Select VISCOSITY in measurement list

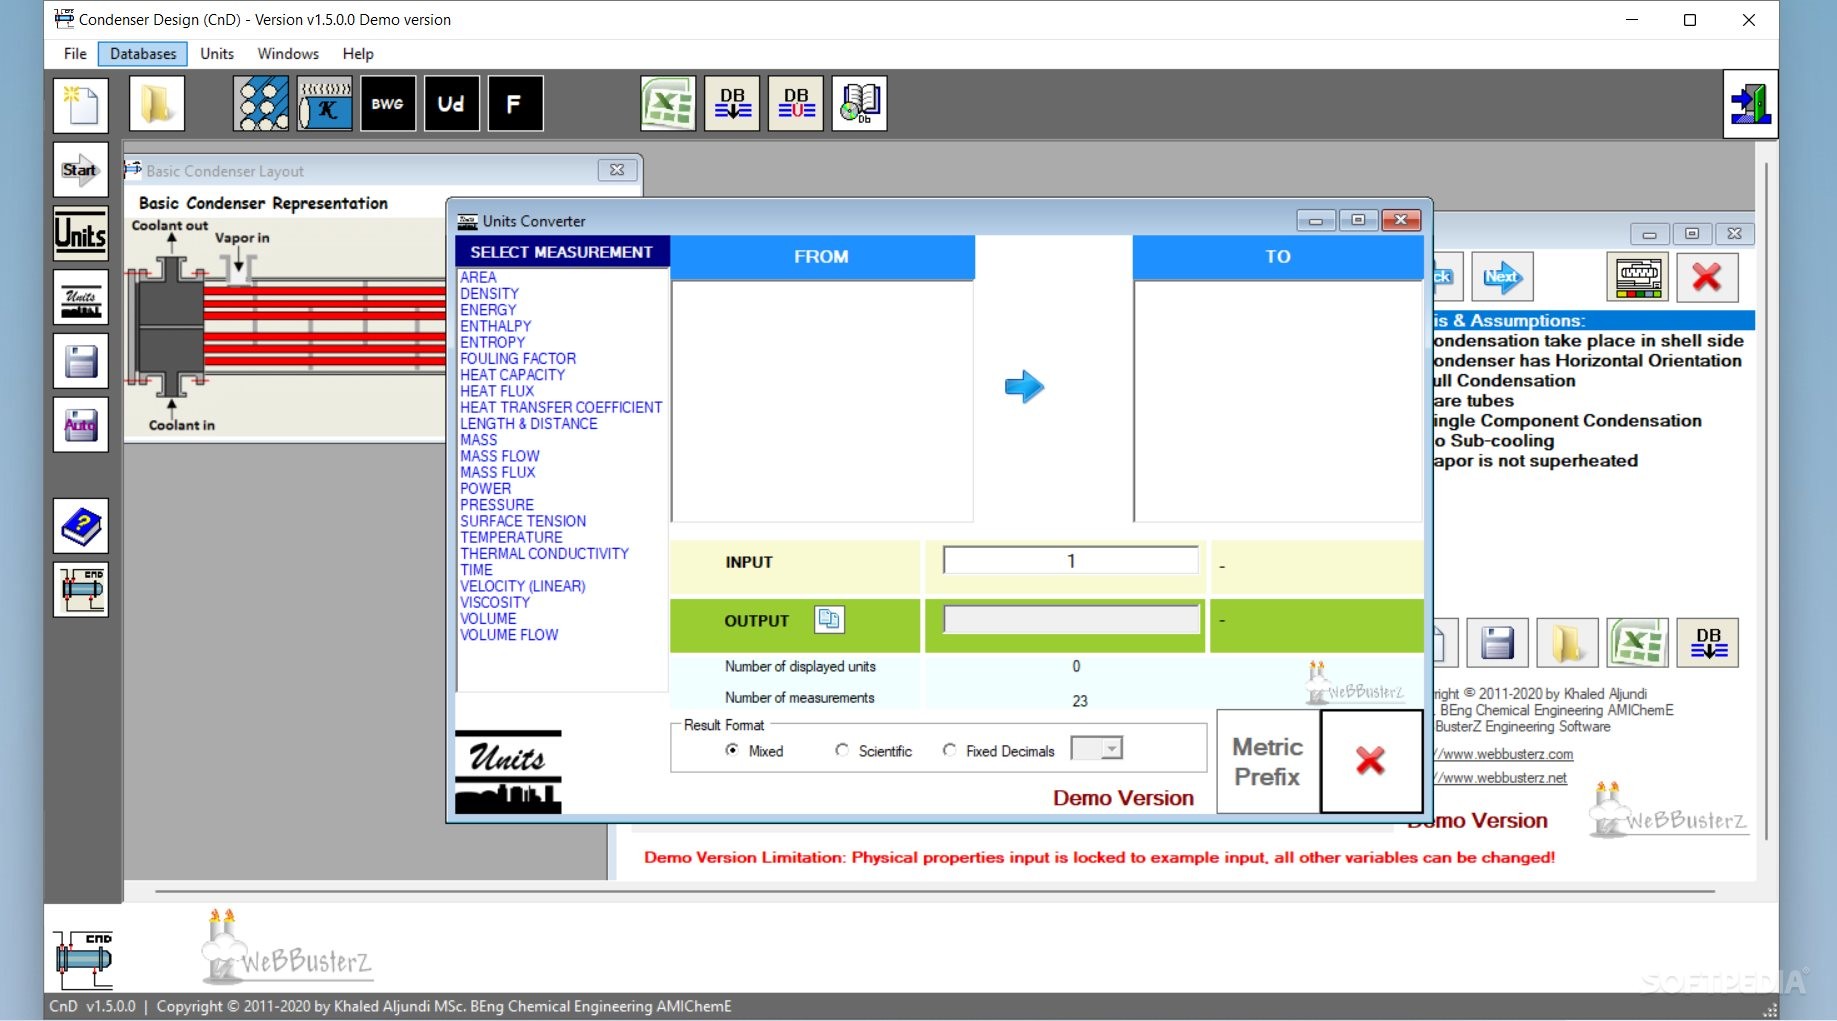495,602
